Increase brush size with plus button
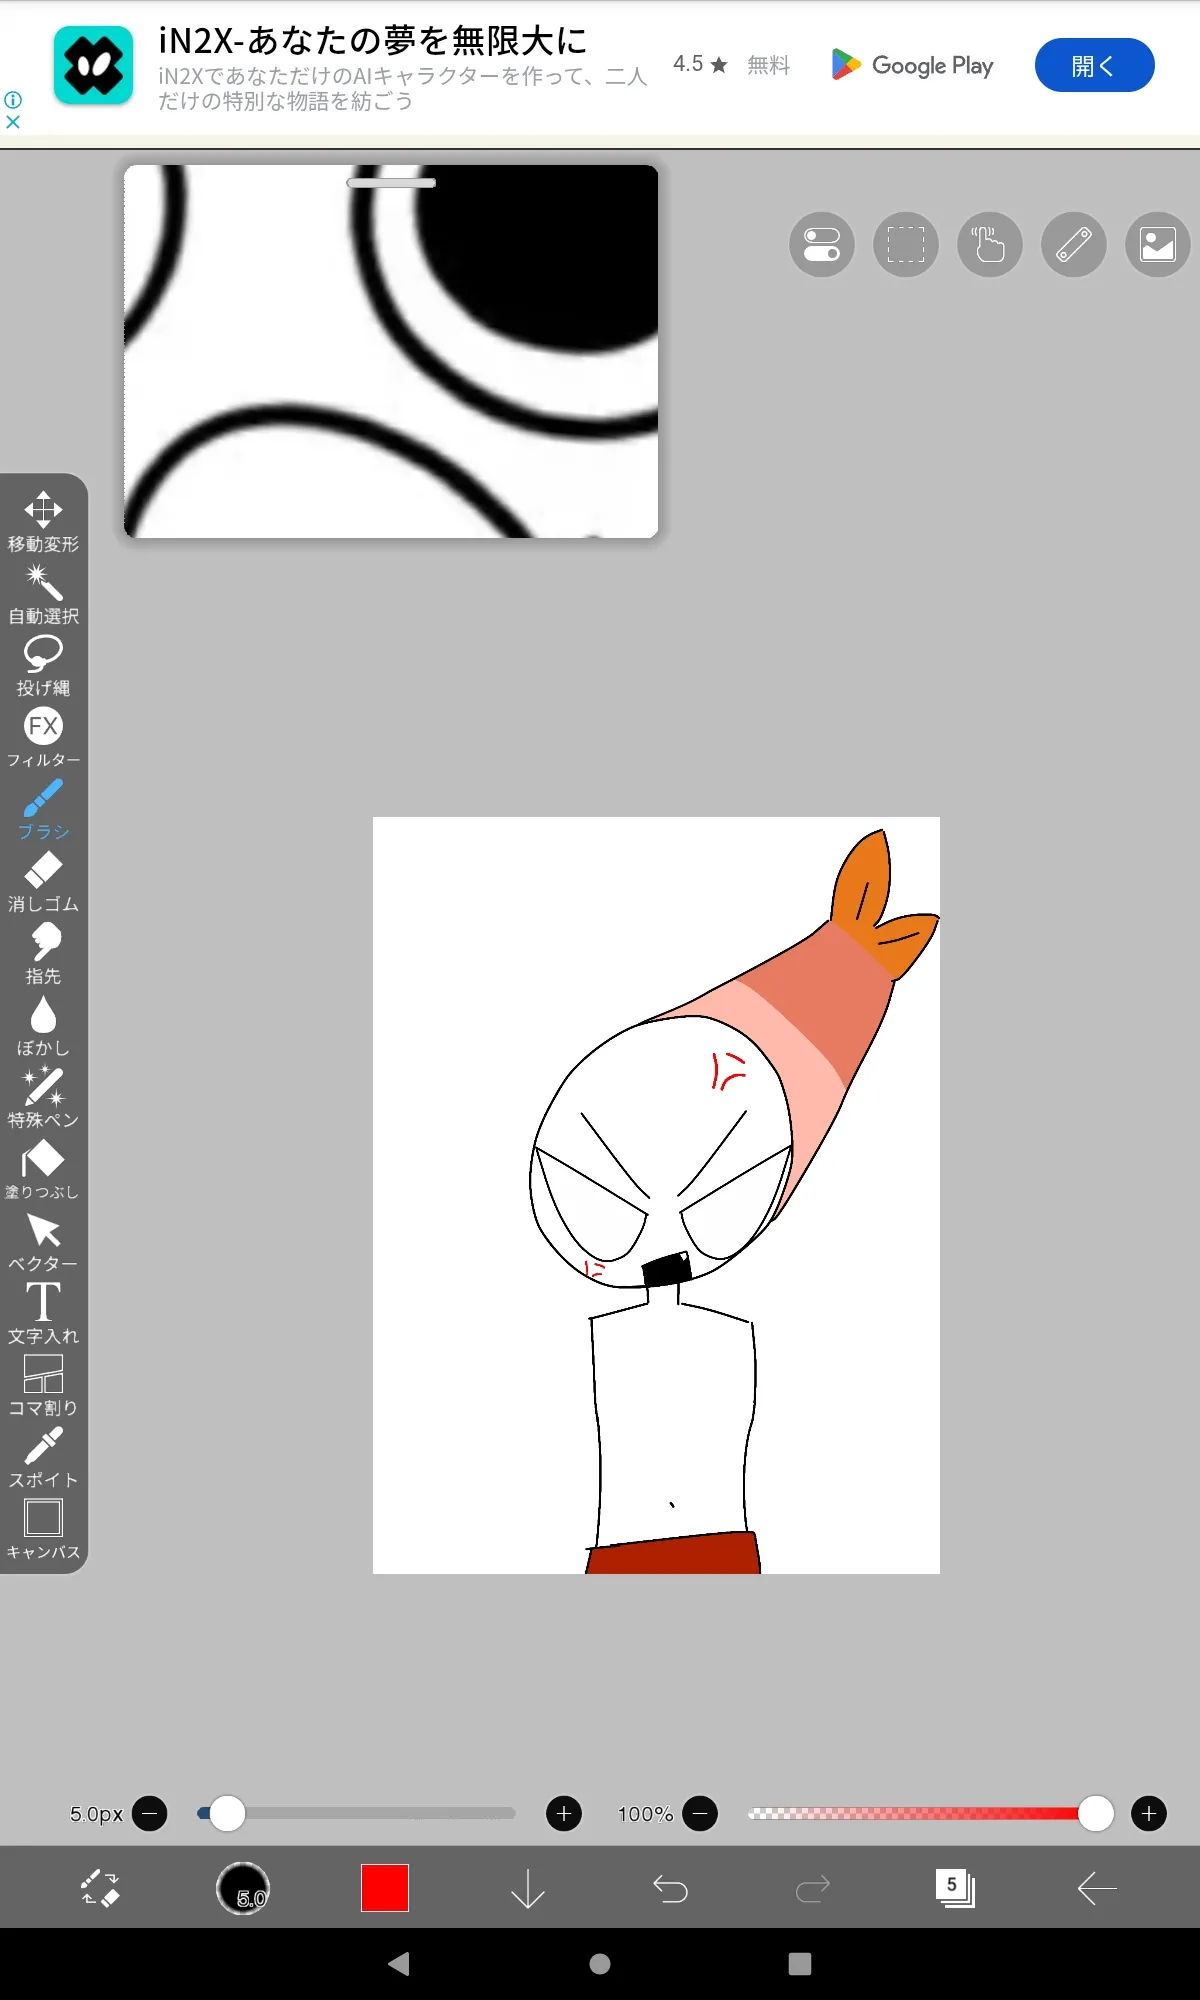This screenshot has width=1200, height=2000. click(x=564, y=1813)
